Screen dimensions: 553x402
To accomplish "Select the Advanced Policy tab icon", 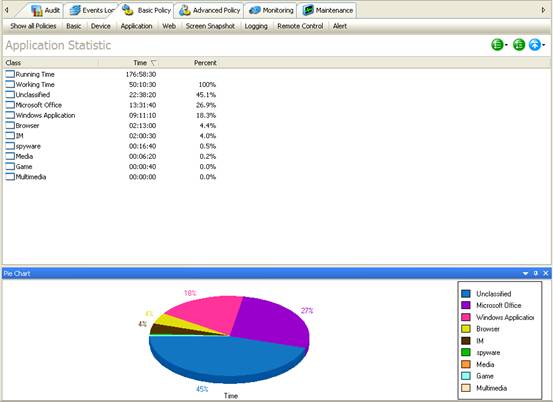I will click(x=184, y=11).
